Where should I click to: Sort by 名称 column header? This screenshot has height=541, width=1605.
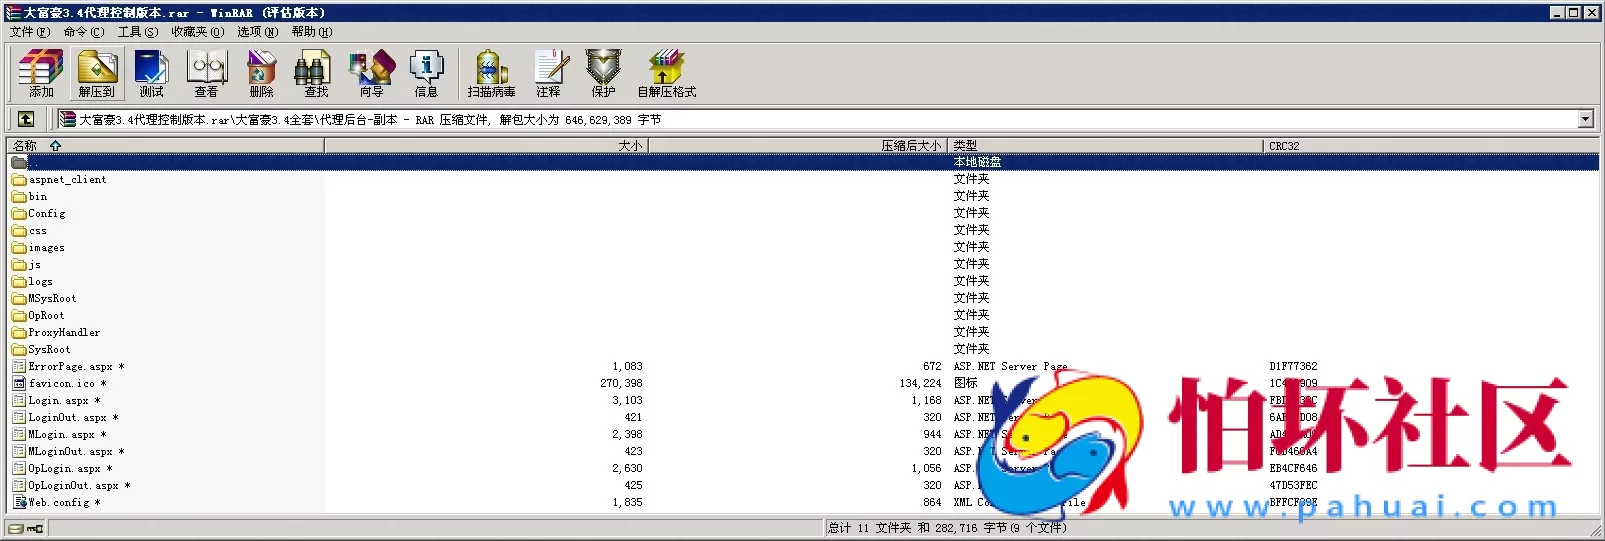coord(165,146)
